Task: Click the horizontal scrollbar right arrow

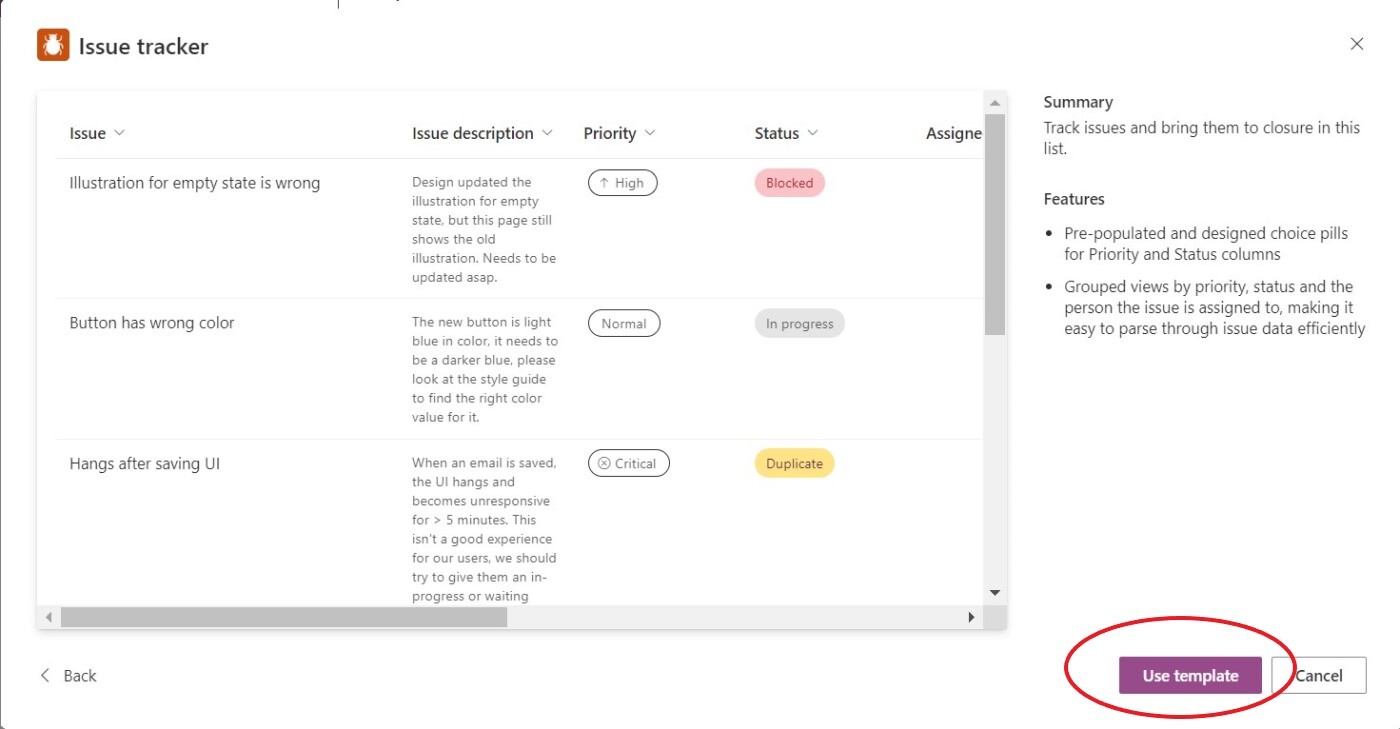Action: pos(970,616)
